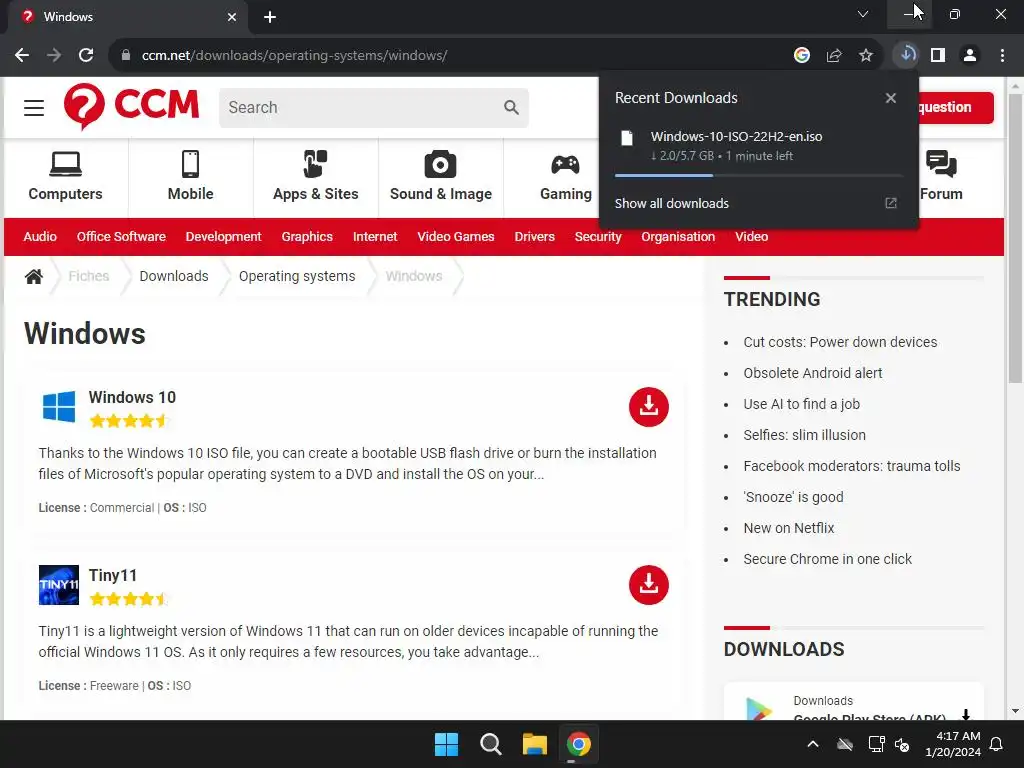Open the Chrome side panel
1024x768 pixels.
coord(938,56)
